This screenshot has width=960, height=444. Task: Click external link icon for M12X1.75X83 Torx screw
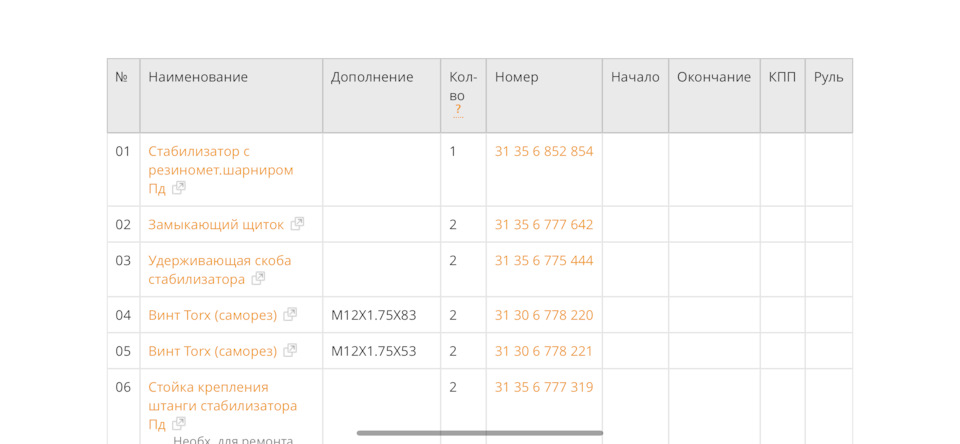tap(290, 315)
